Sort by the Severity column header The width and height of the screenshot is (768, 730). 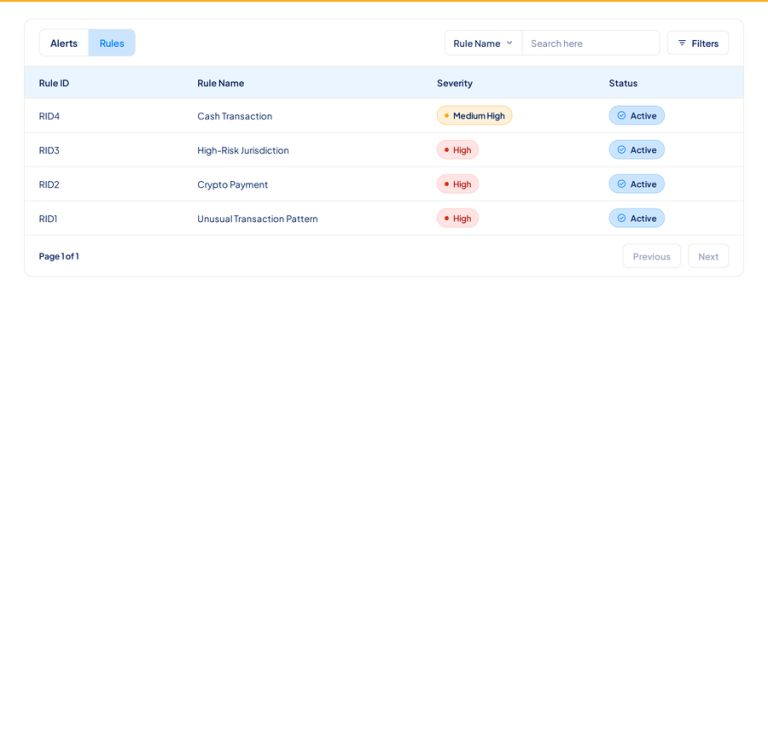point(455,83)
